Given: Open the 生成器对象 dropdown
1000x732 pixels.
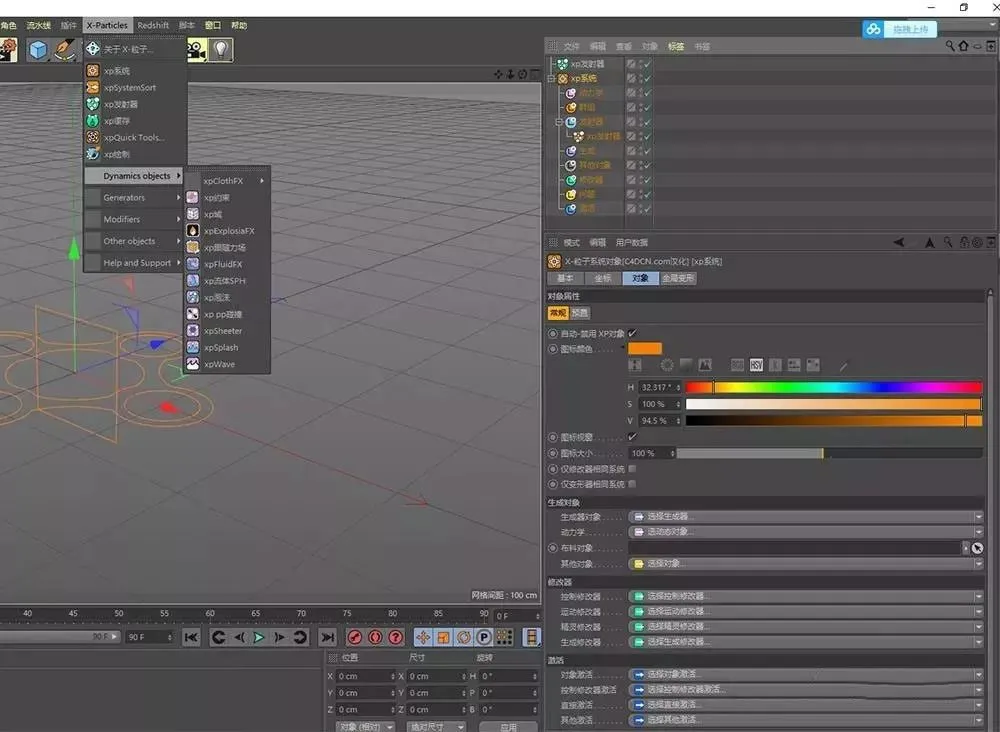Looking at the screenshot, I should pos(805,516).
